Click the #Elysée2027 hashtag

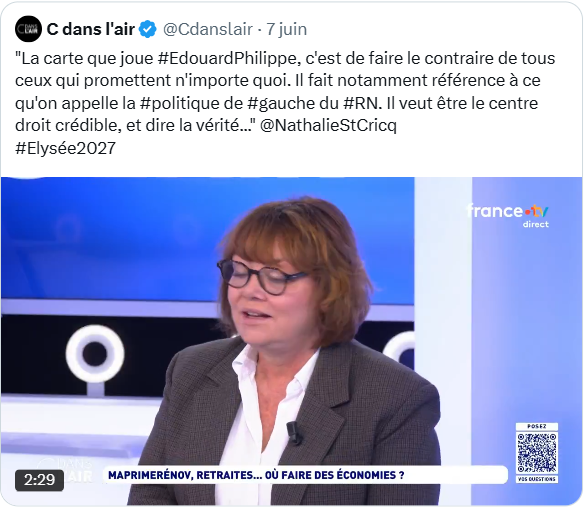point(65,148)
